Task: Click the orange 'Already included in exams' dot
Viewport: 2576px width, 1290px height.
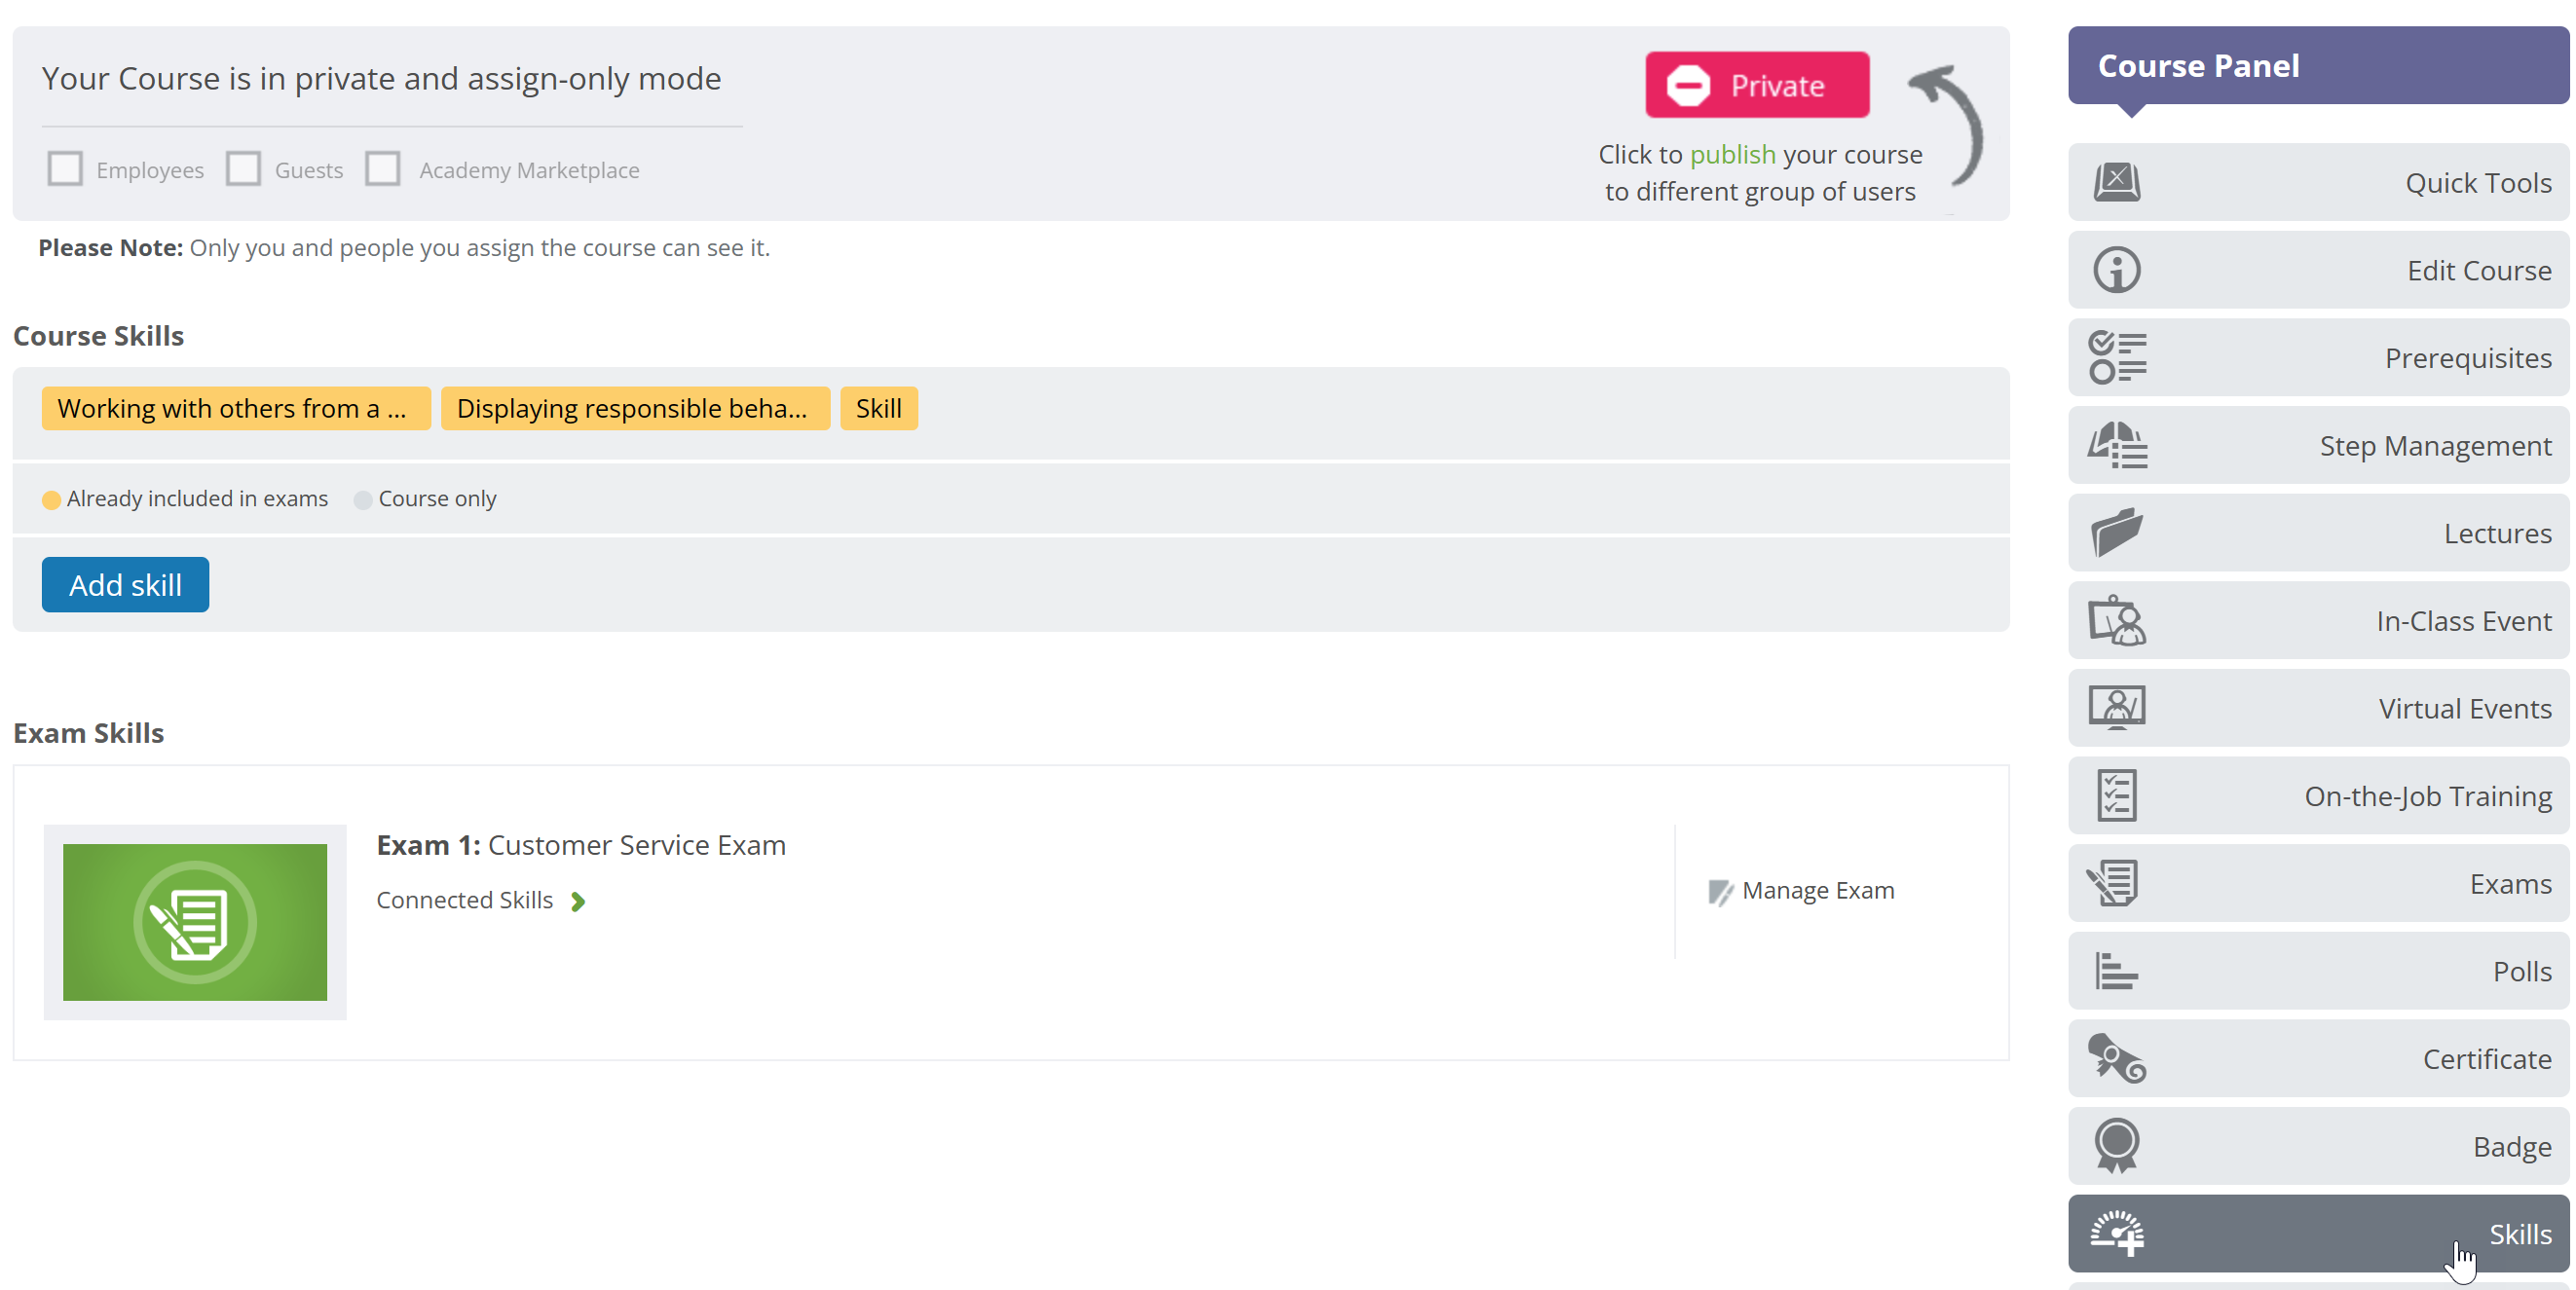Action: [51, 499]
